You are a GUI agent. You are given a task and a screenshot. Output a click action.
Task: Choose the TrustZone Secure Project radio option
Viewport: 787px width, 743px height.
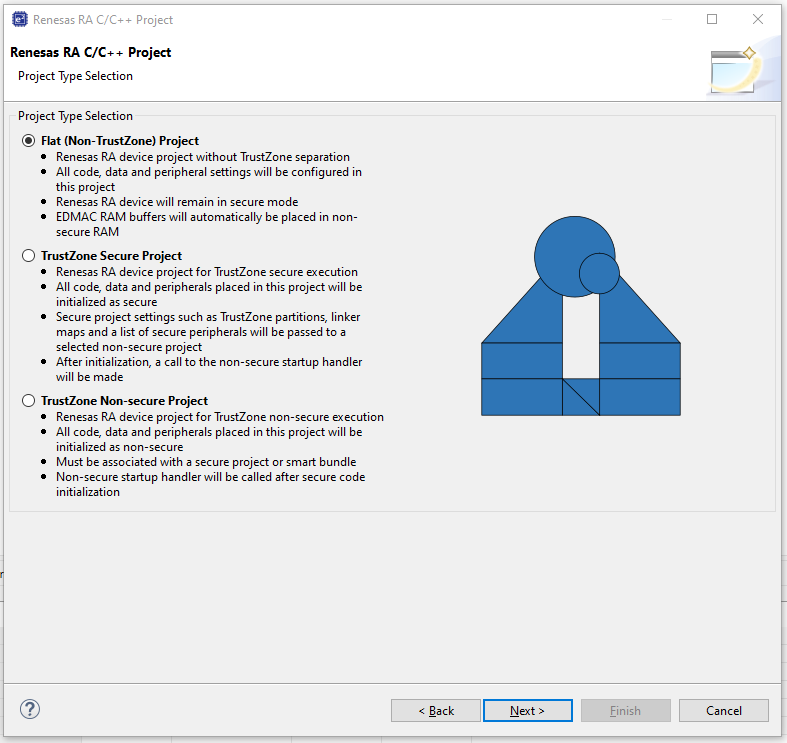pyautogui.click(x=29, y=256)
